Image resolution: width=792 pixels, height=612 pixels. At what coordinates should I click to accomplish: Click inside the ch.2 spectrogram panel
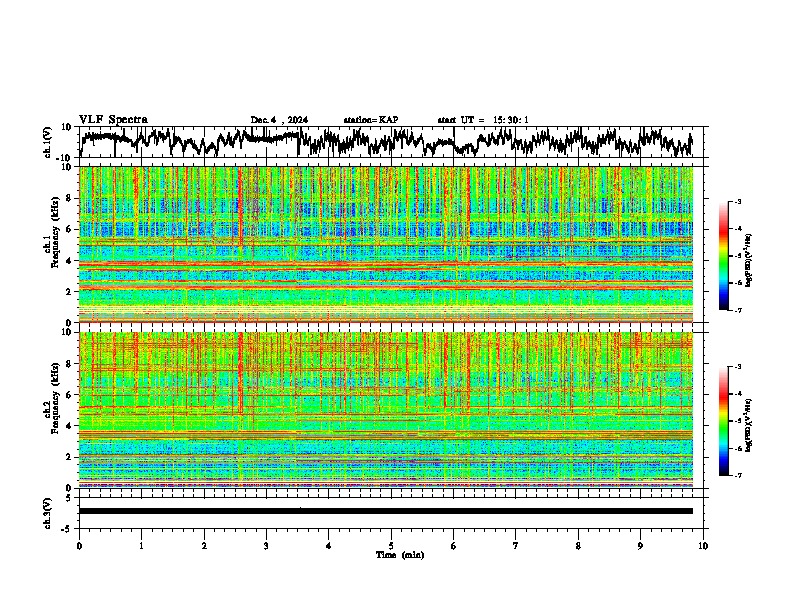coord(386,410)
